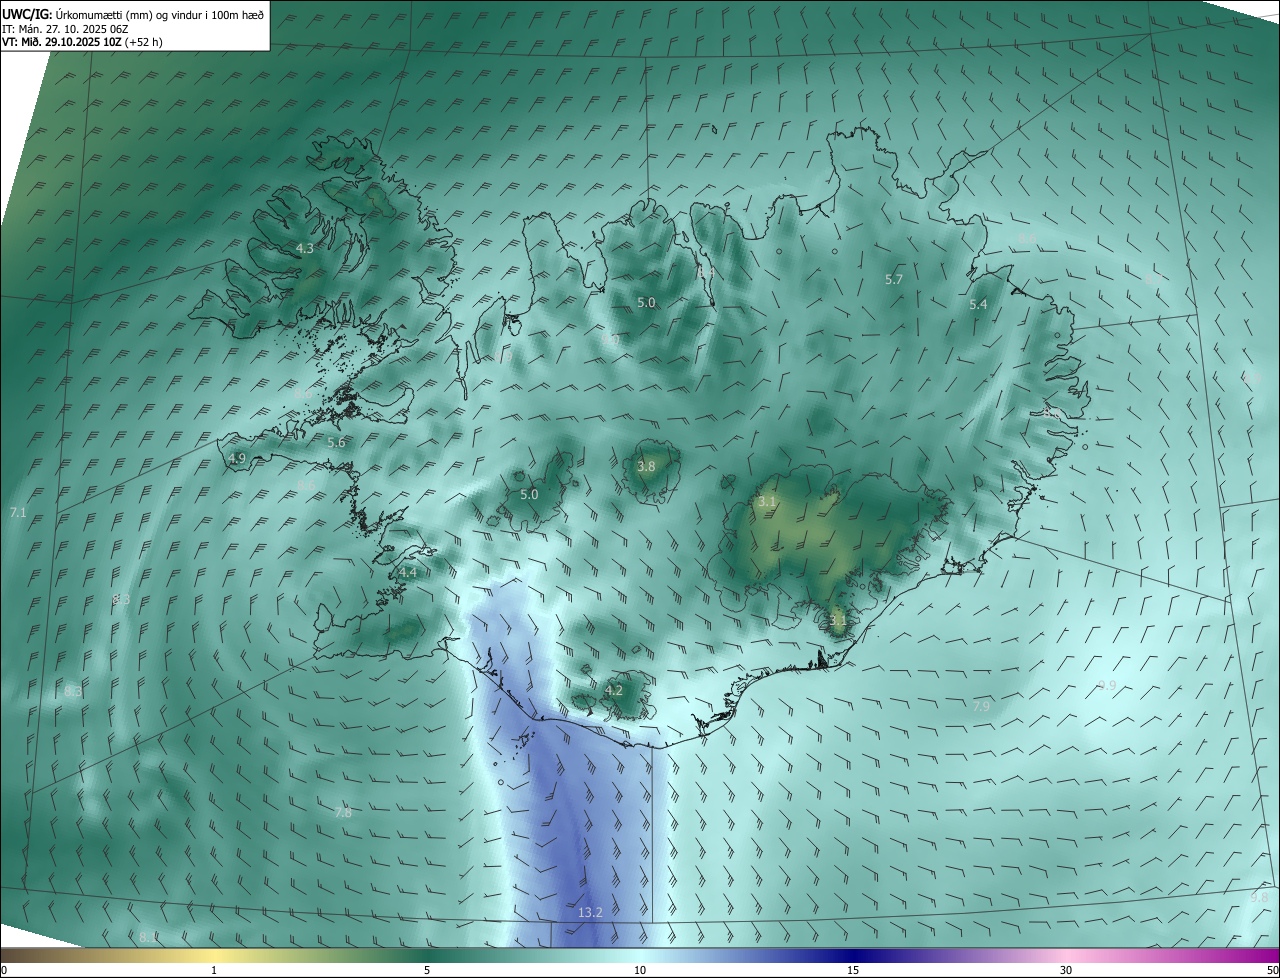Image resolution: width=1280 pixels, height=978 pixels.
Task: Click the 7.9 value label on the map
Action: (981, 706)
